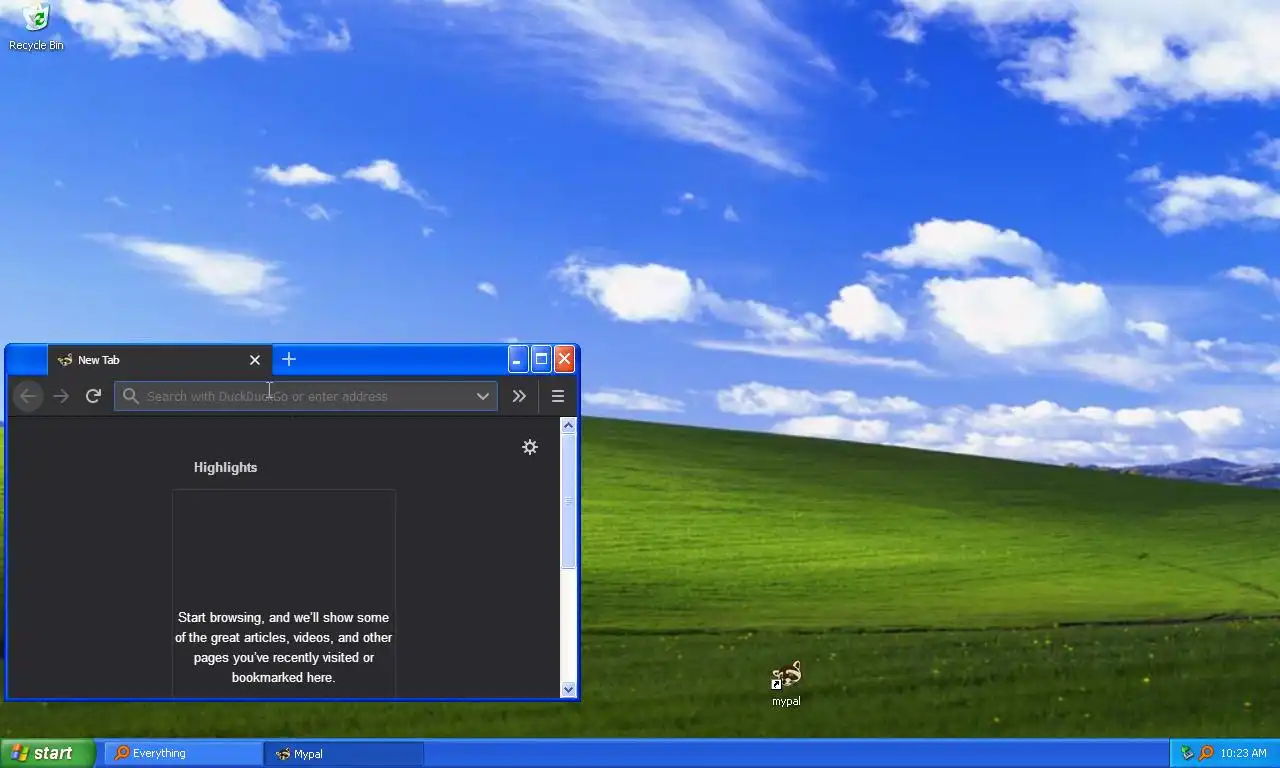Open the Recycle Bin desktop icon
The width and height of the screenshot is (1280, 768).
[x=36, y=27]
